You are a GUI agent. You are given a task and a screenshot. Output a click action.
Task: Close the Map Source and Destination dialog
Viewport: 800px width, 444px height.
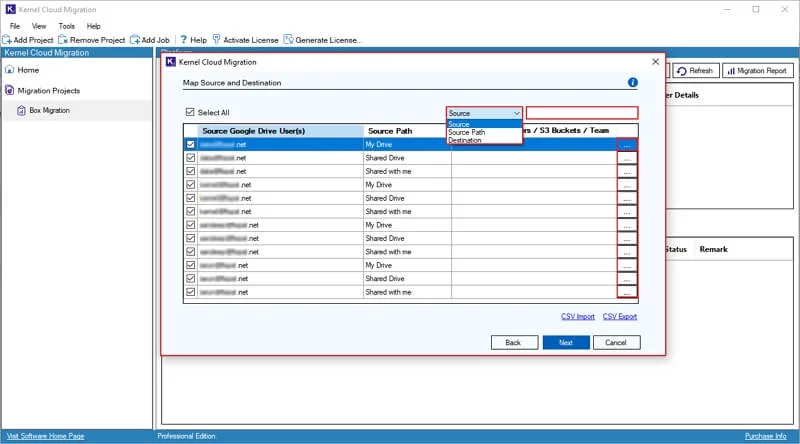pos(656,62)
